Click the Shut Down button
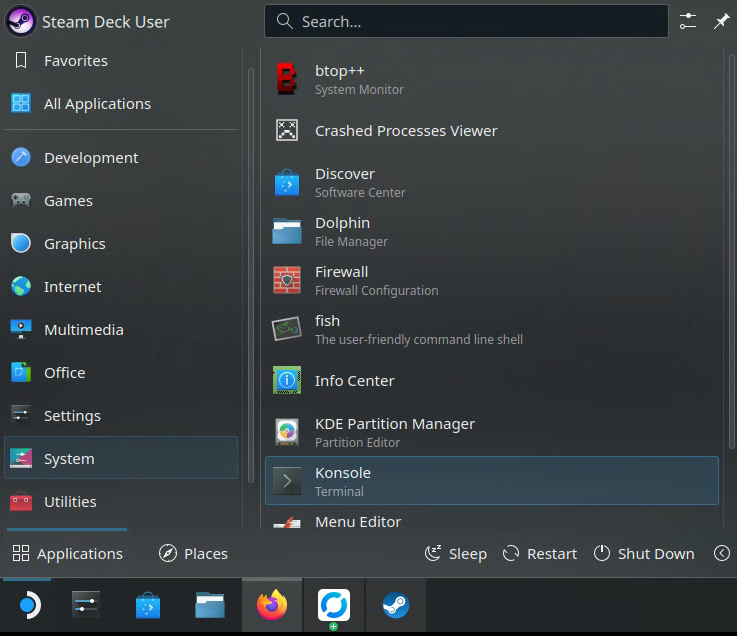Image resolution: width=737 pixels, height=636 pixels. 644,554
